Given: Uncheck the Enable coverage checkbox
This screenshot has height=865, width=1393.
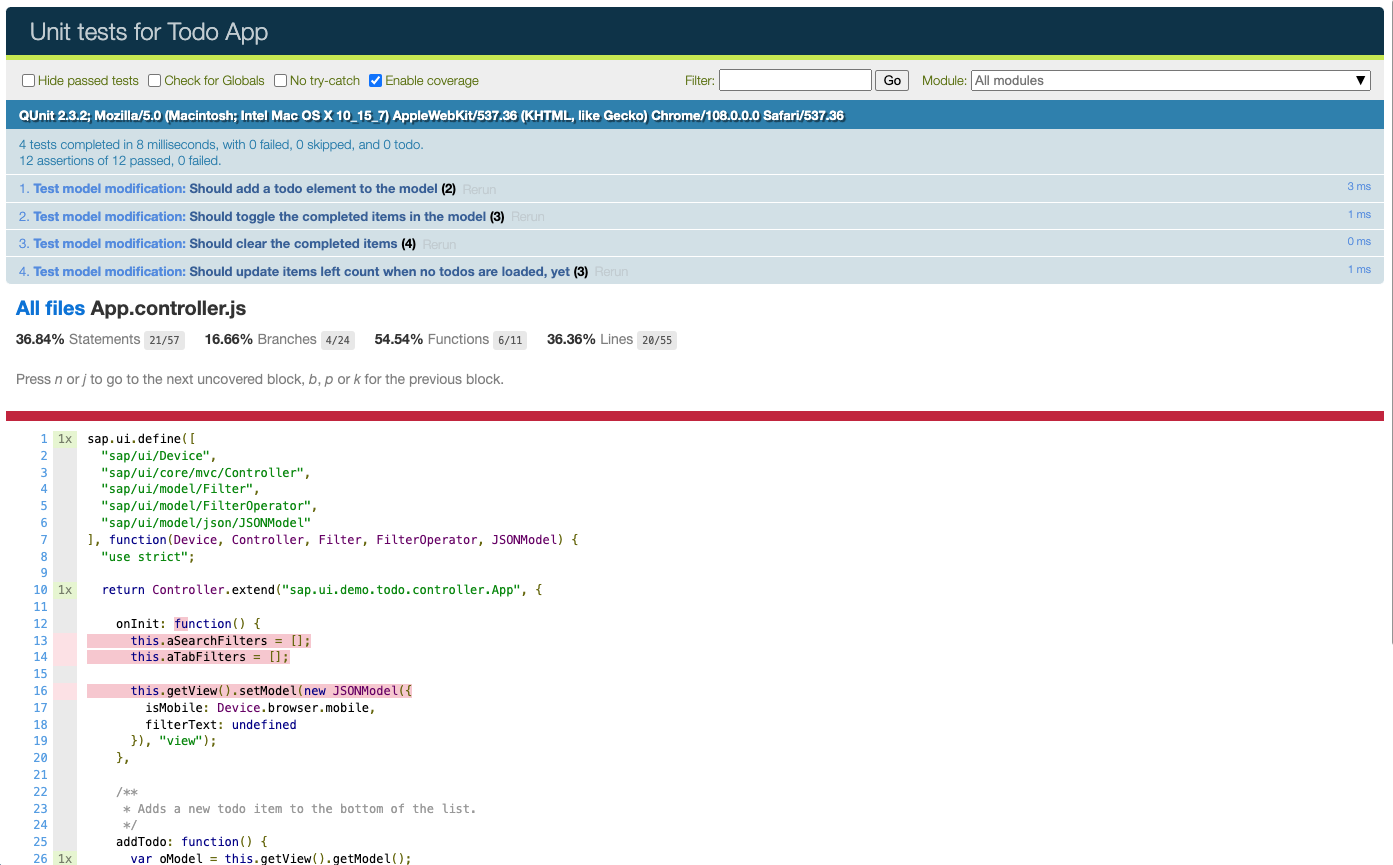Looking at the screenshot, I should click(x=375, y=81).
